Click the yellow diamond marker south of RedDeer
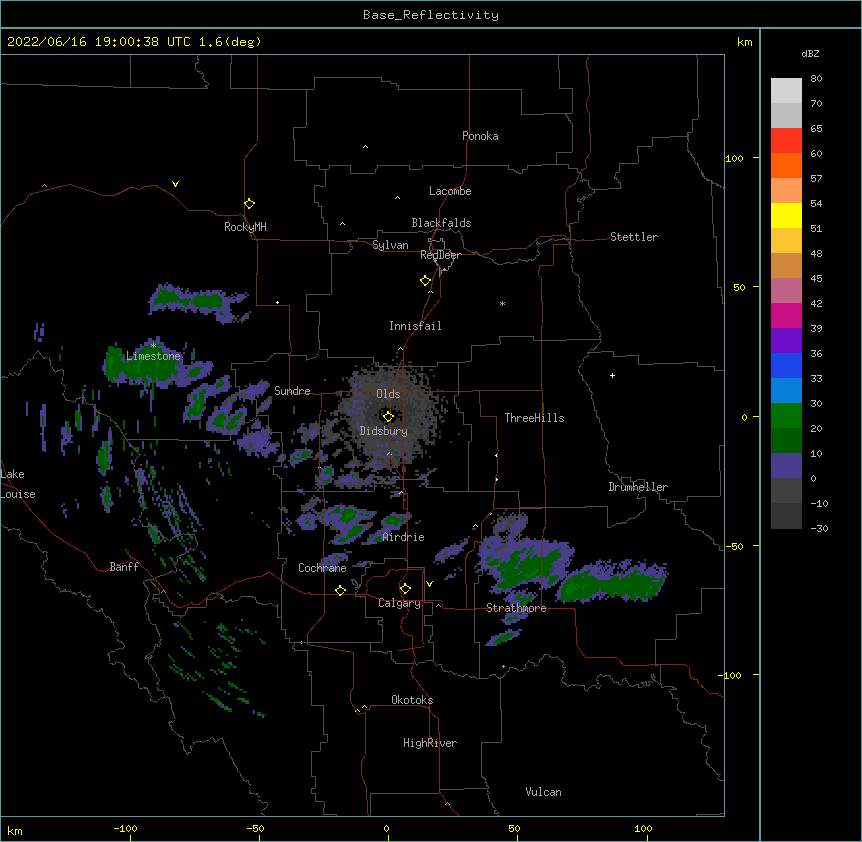The image size is (862, 842). 425,281
